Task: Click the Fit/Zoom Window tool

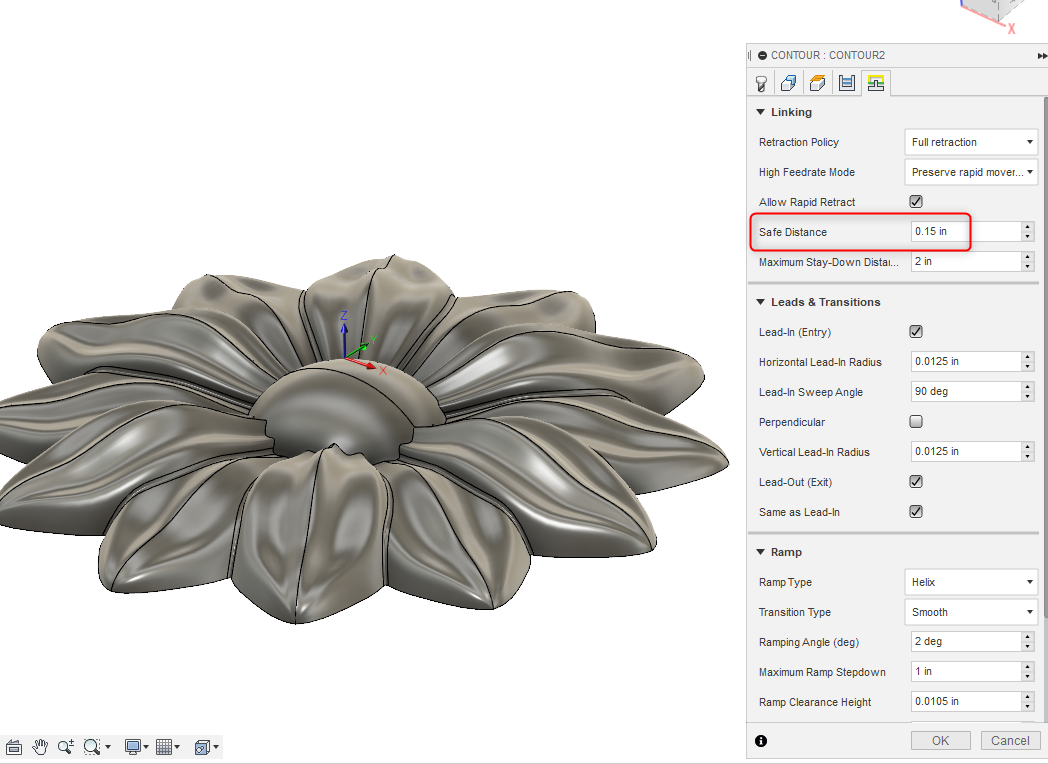Action: (x=92, y=746)
